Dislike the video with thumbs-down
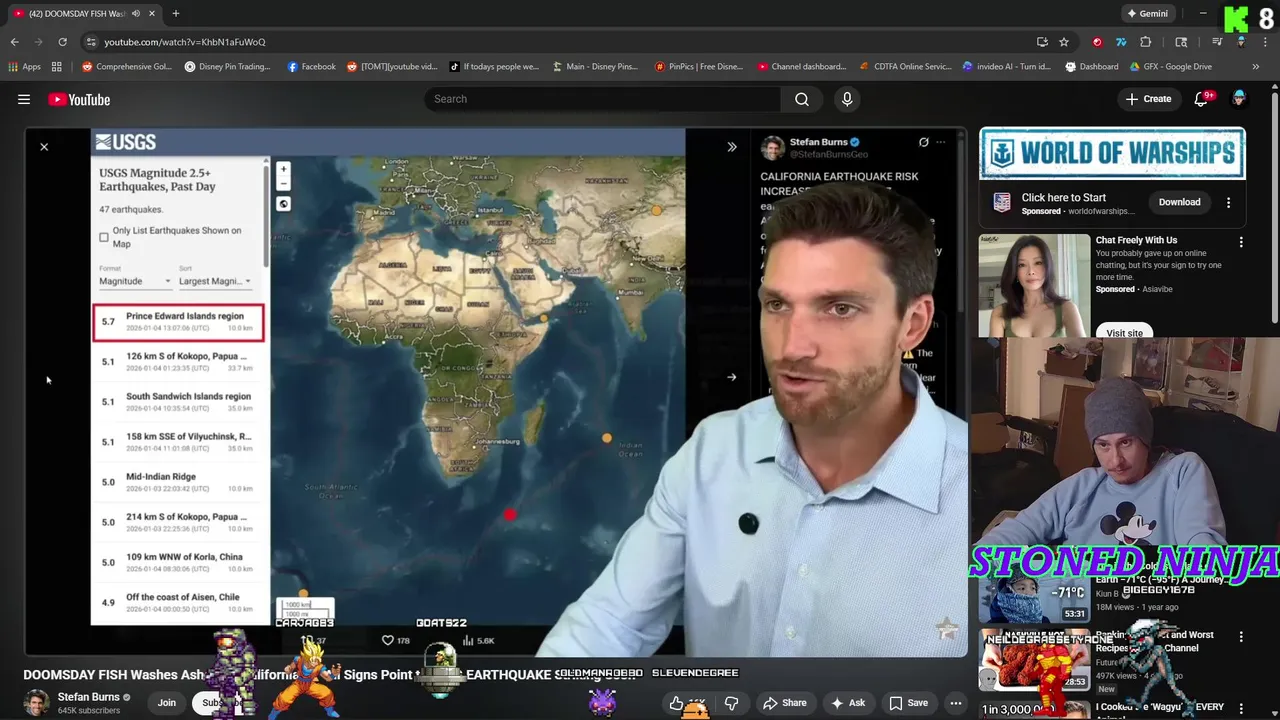Screen dimensions: 1280x720 click(731, 703)
